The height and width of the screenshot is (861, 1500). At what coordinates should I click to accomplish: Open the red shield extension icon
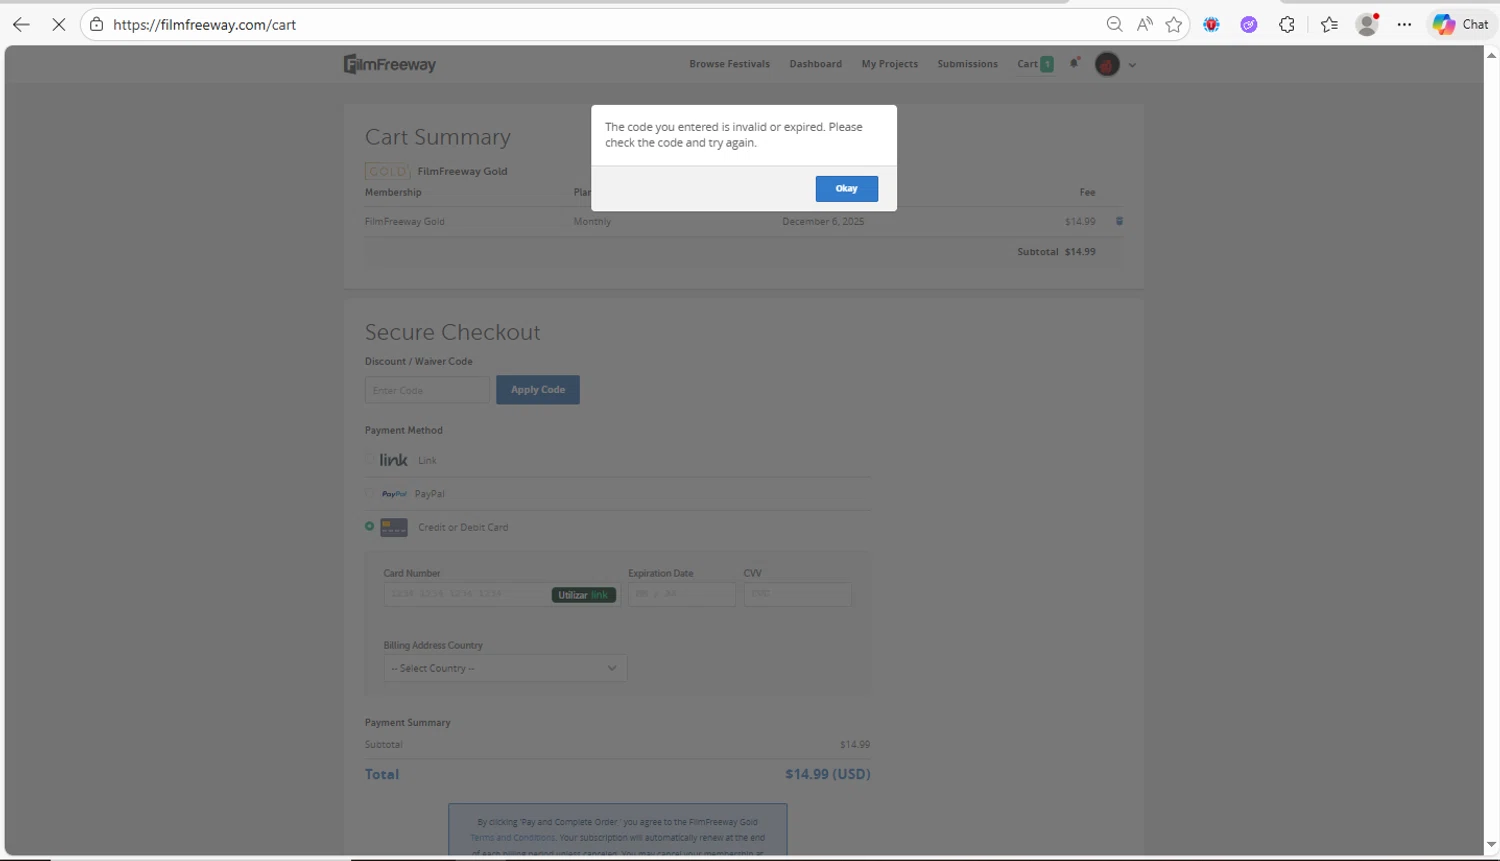point(1211,24)
